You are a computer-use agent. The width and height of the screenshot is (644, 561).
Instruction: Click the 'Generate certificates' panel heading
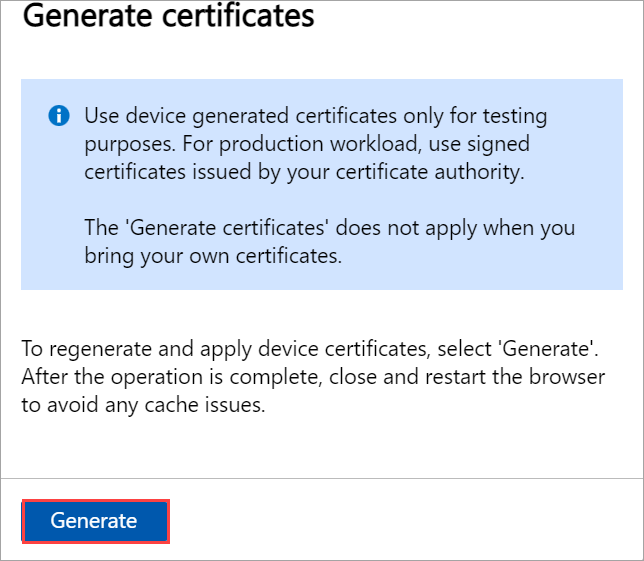click(x=168, y=17)
